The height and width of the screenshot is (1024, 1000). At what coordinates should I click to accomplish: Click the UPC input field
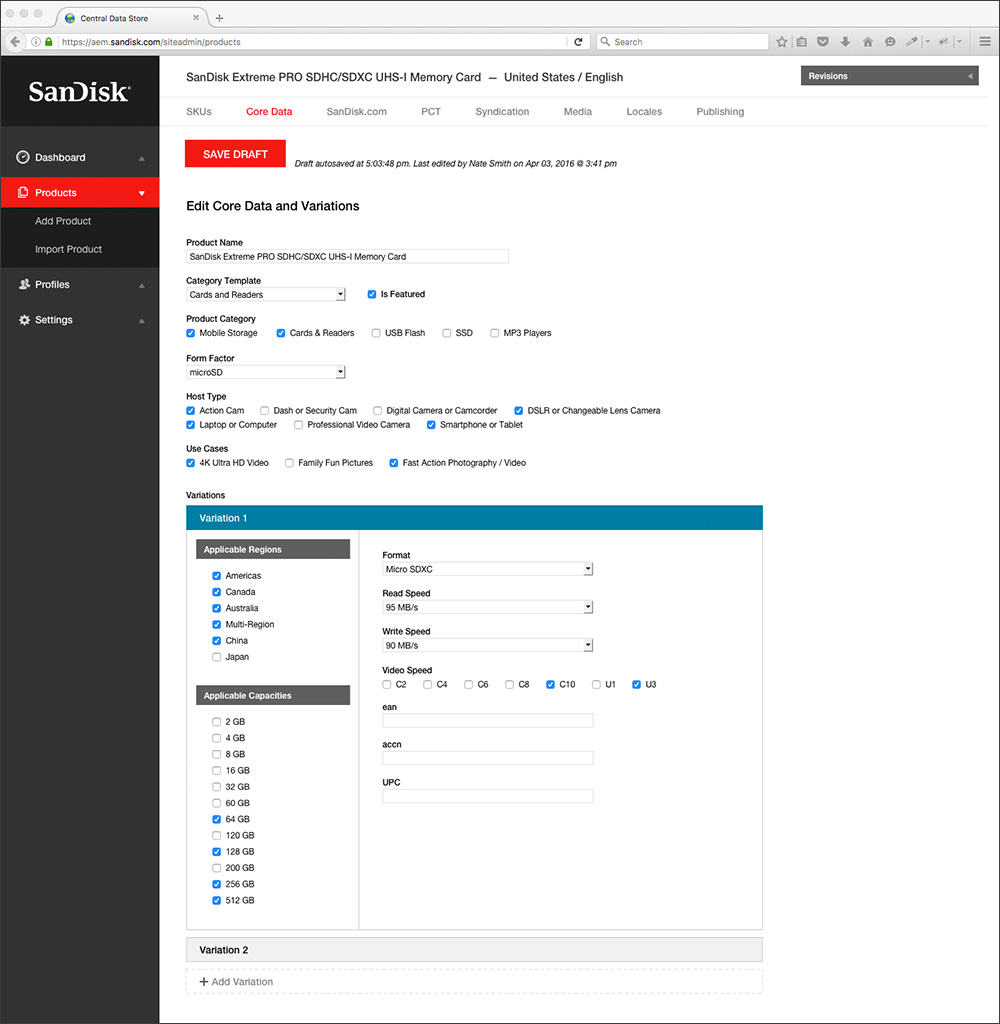click(x=487, y=796)
